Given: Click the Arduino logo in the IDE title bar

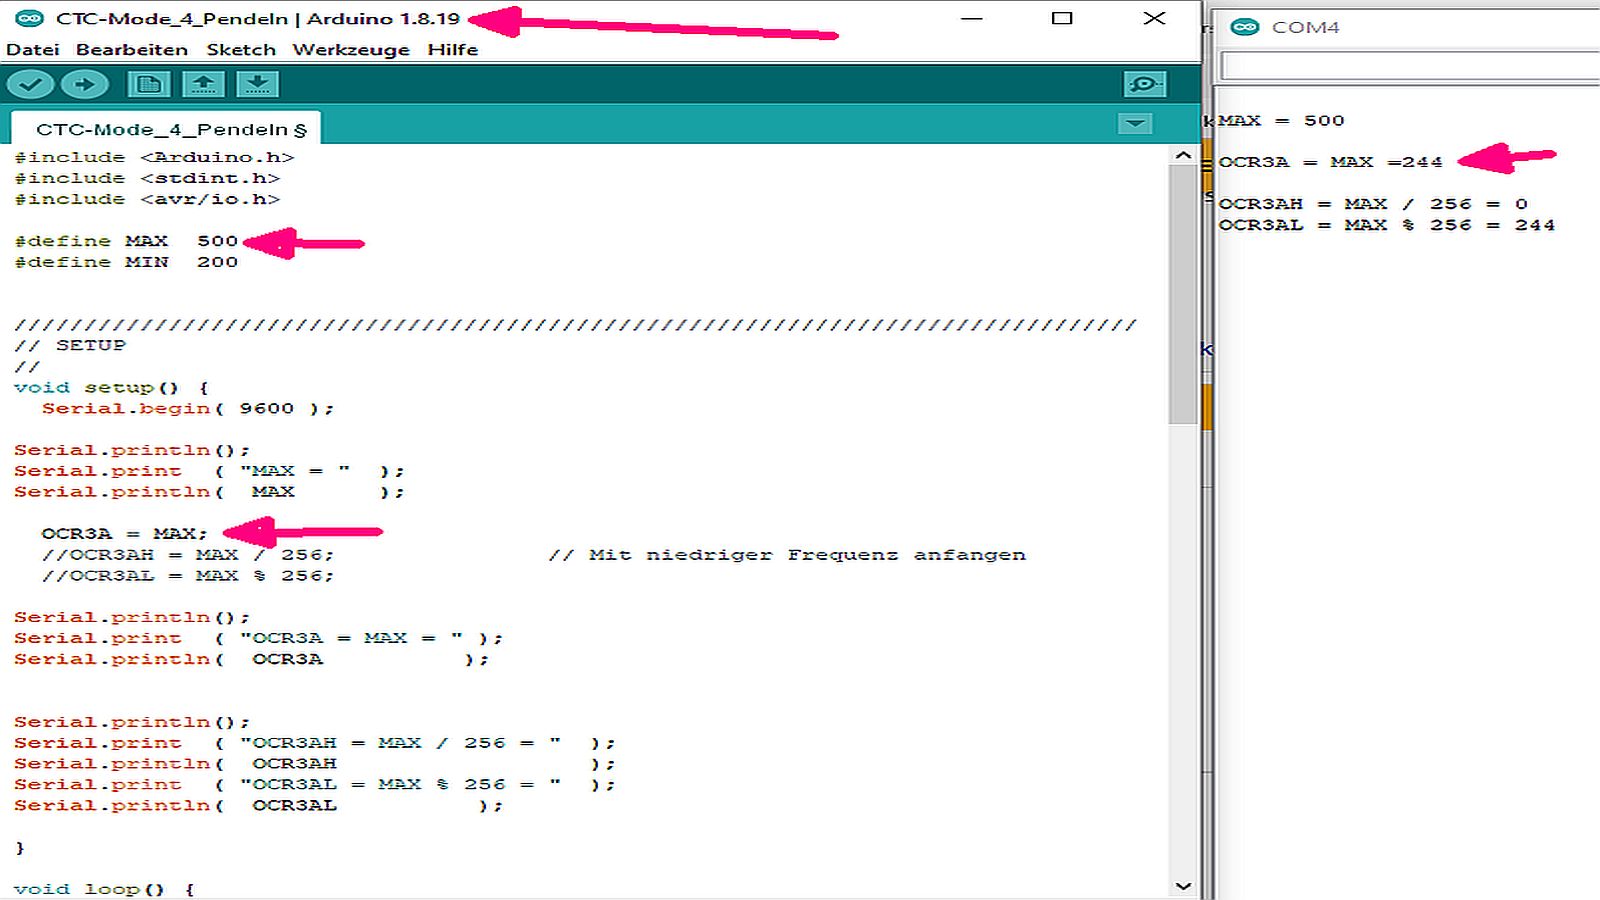Looking at the screenshot, I should click(x=30, y=18).
